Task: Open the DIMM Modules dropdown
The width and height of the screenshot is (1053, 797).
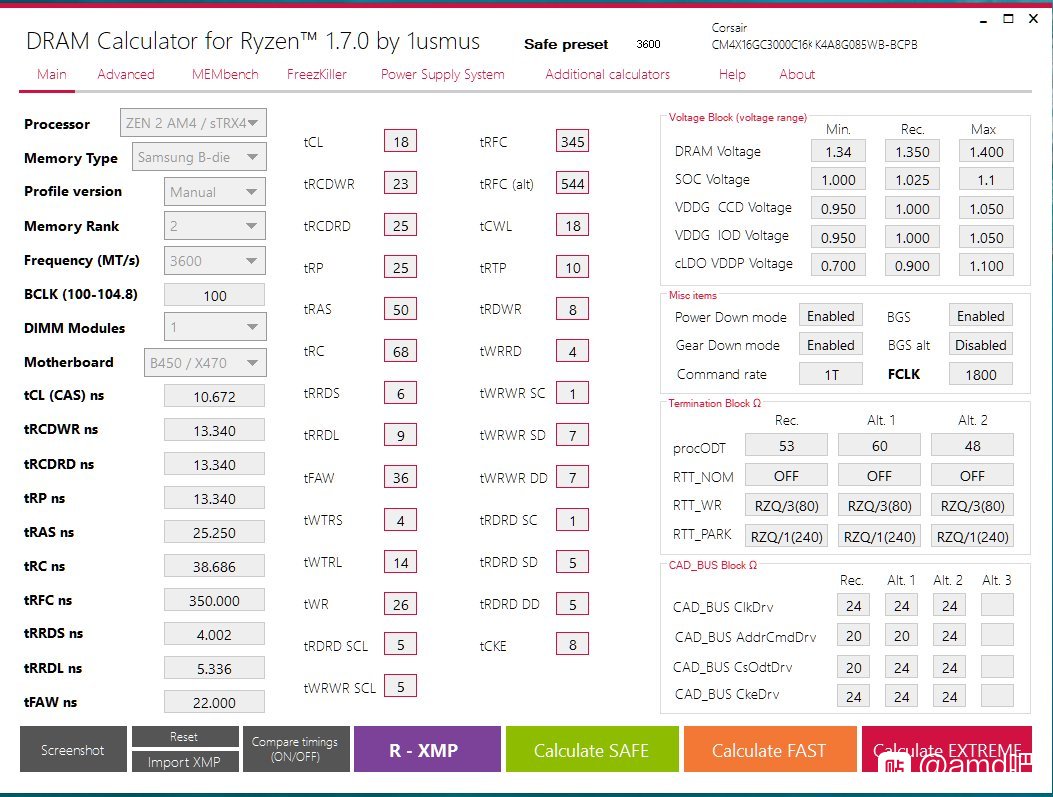Action: pyautogui.click(x=215, y=327)
